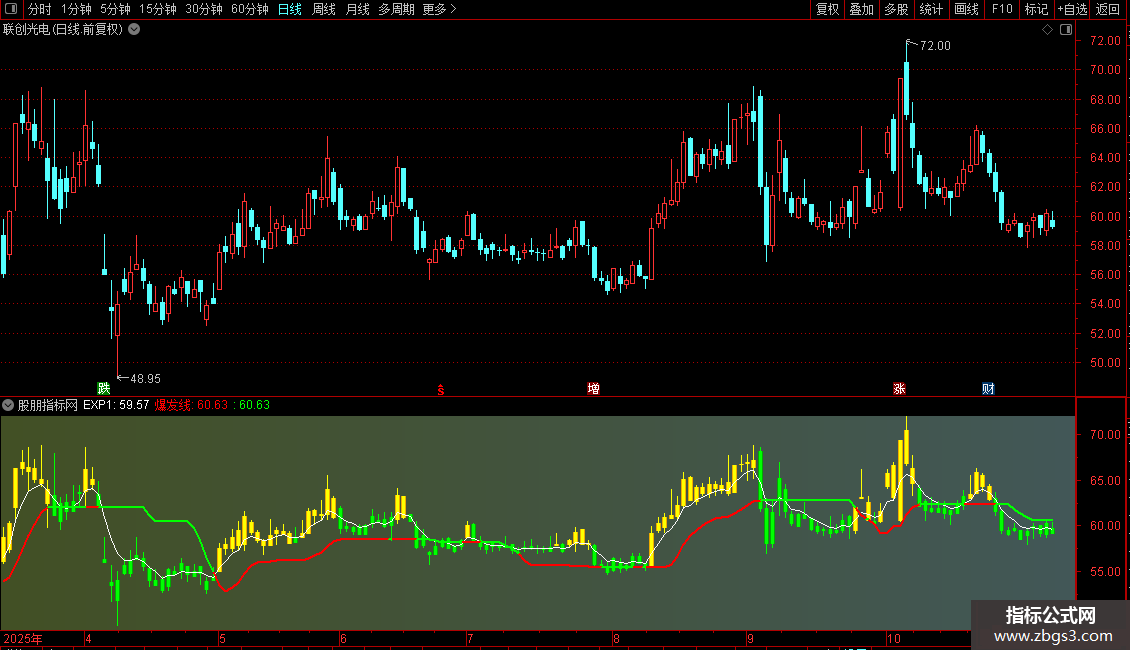The width and height of the screenshot is (1130, 650).
Task: Click the 标记 mark button
Action: tap(1036, 9)
